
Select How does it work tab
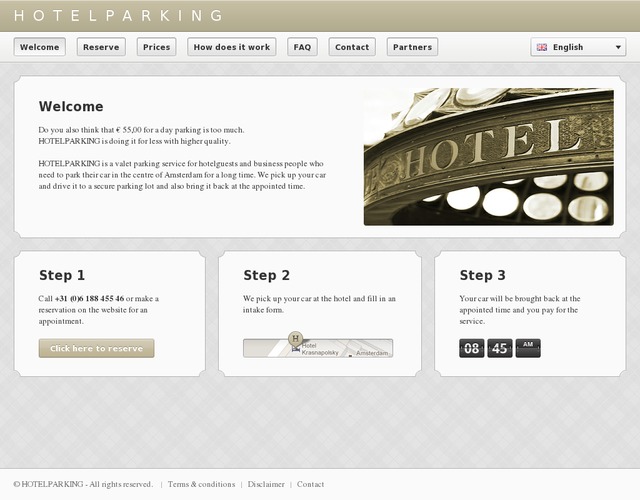[x=232, y=47]
